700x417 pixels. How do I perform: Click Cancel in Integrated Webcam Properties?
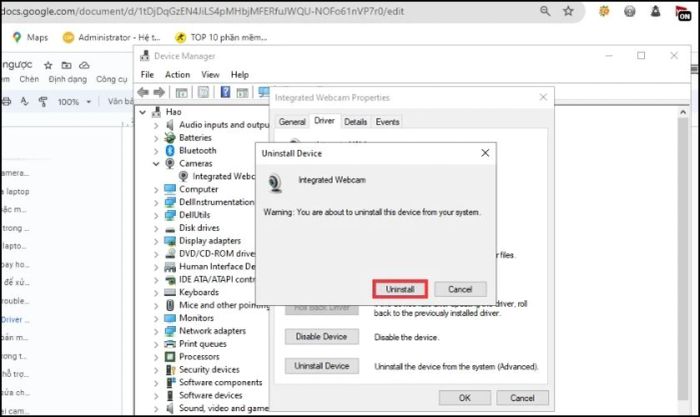(x=522, y=398)
